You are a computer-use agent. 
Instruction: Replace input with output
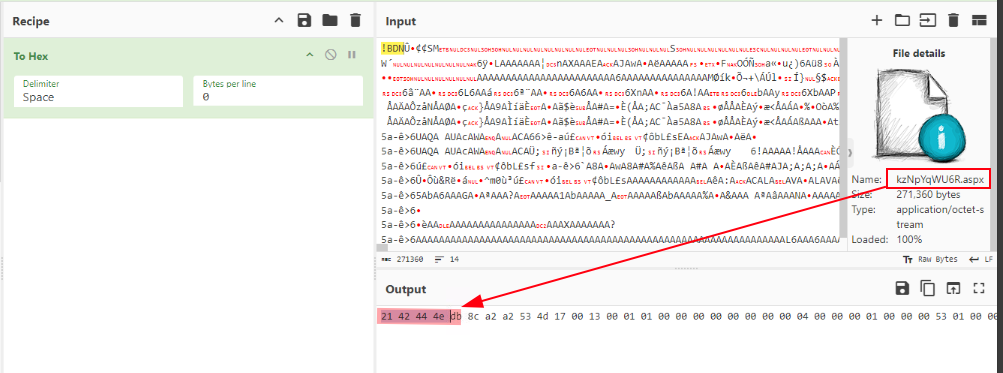pos(953,289)
